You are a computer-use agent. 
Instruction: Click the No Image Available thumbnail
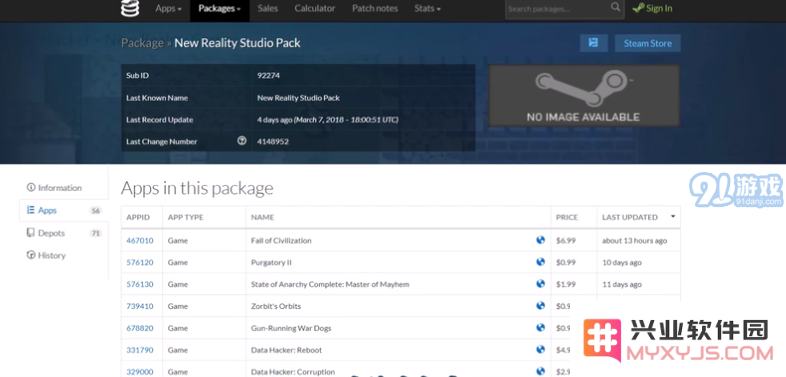(x=584, y=95)
